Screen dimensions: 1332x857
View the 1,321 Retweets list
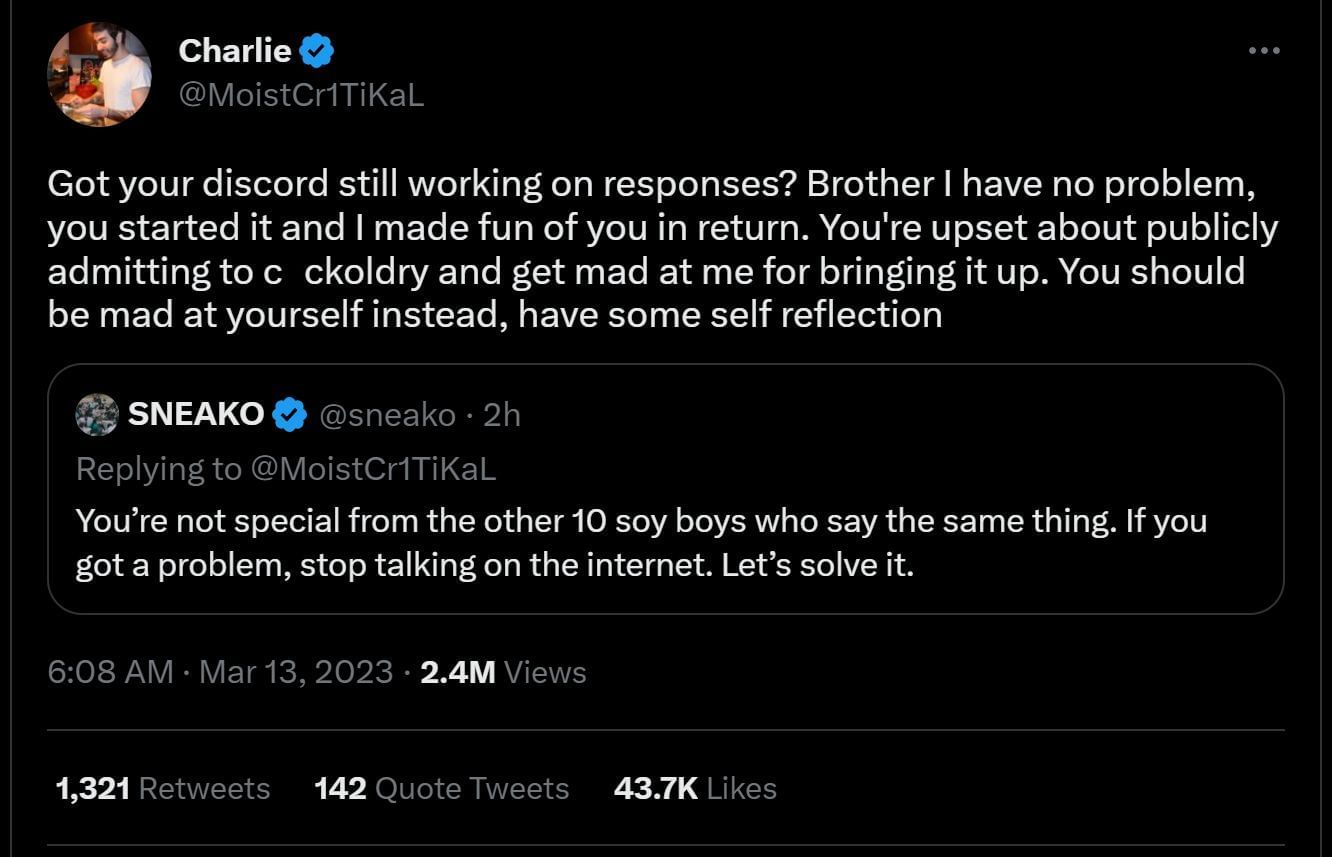[x=162, y=788]
